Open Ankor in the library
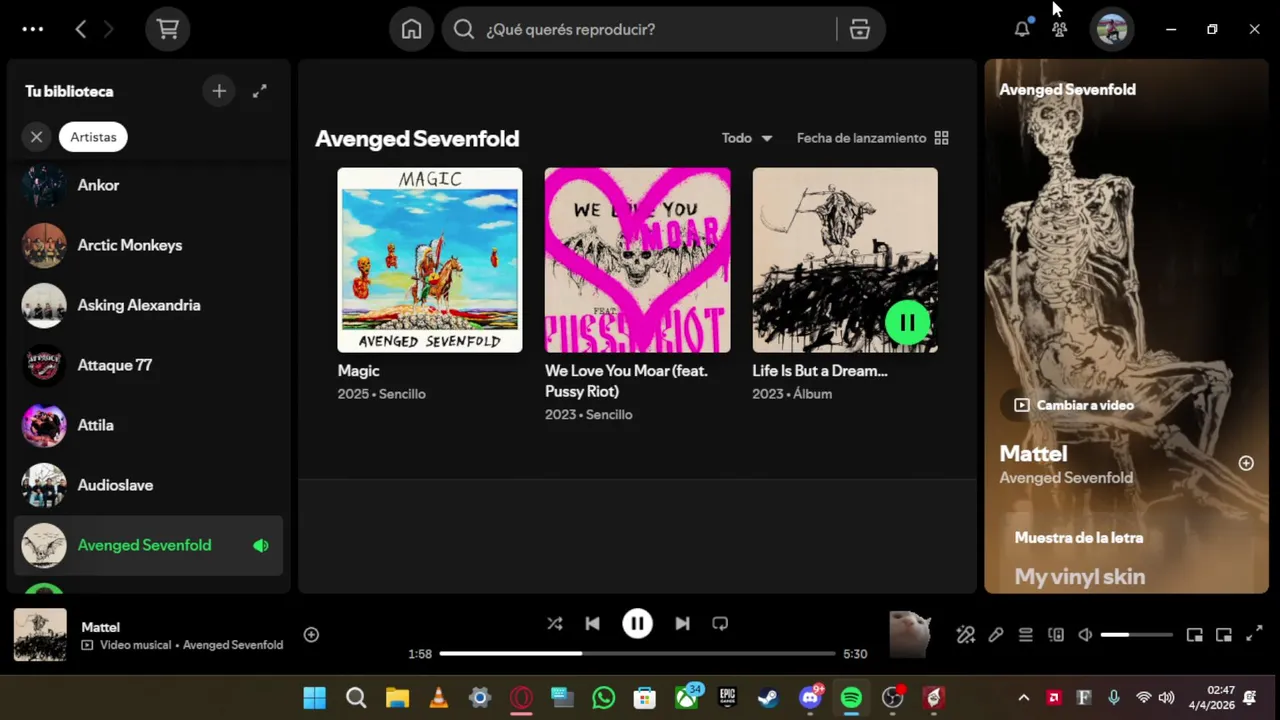The width and height of the screenshot is (1280, 720). [x=148, y=185]
